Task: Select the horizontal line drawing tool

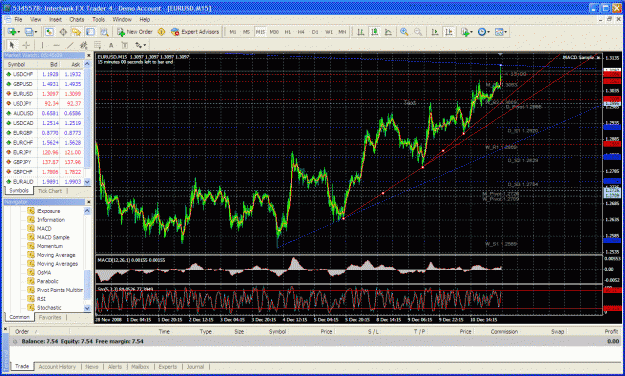Action: click(56, 45)
